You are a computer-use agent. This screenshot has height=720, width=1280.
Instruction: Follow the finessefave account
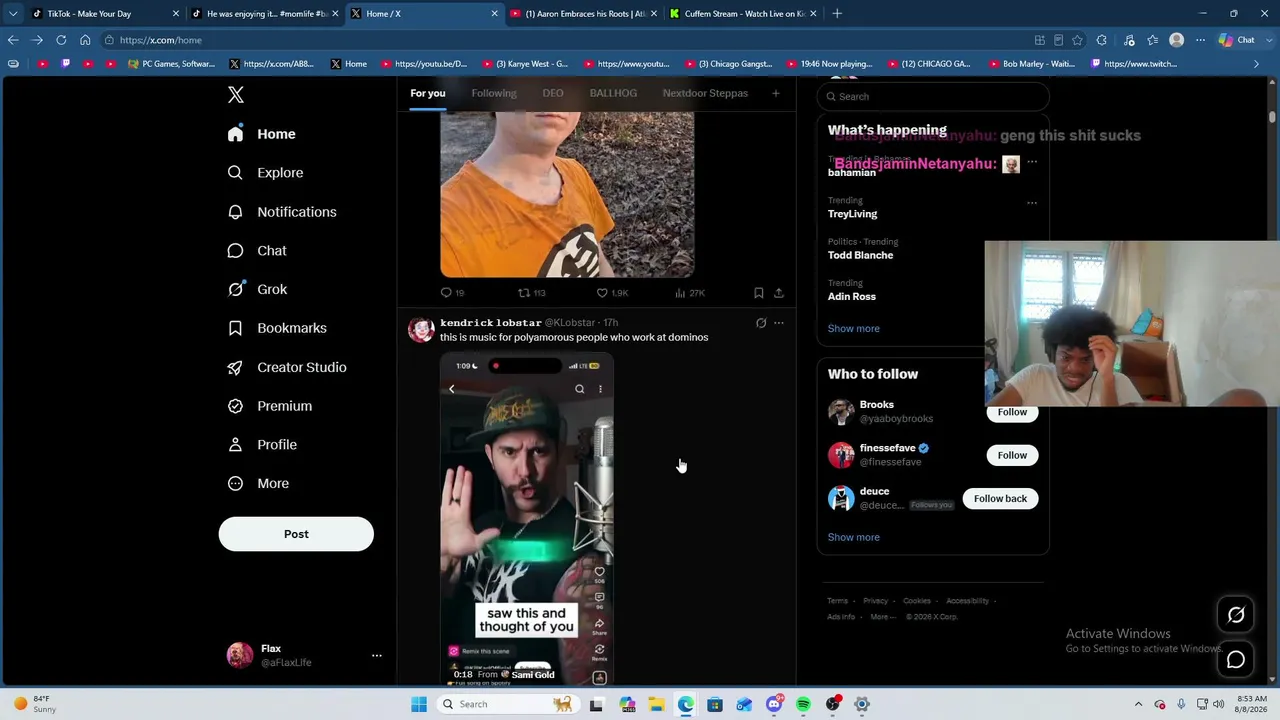click(x=1012, y=456)
